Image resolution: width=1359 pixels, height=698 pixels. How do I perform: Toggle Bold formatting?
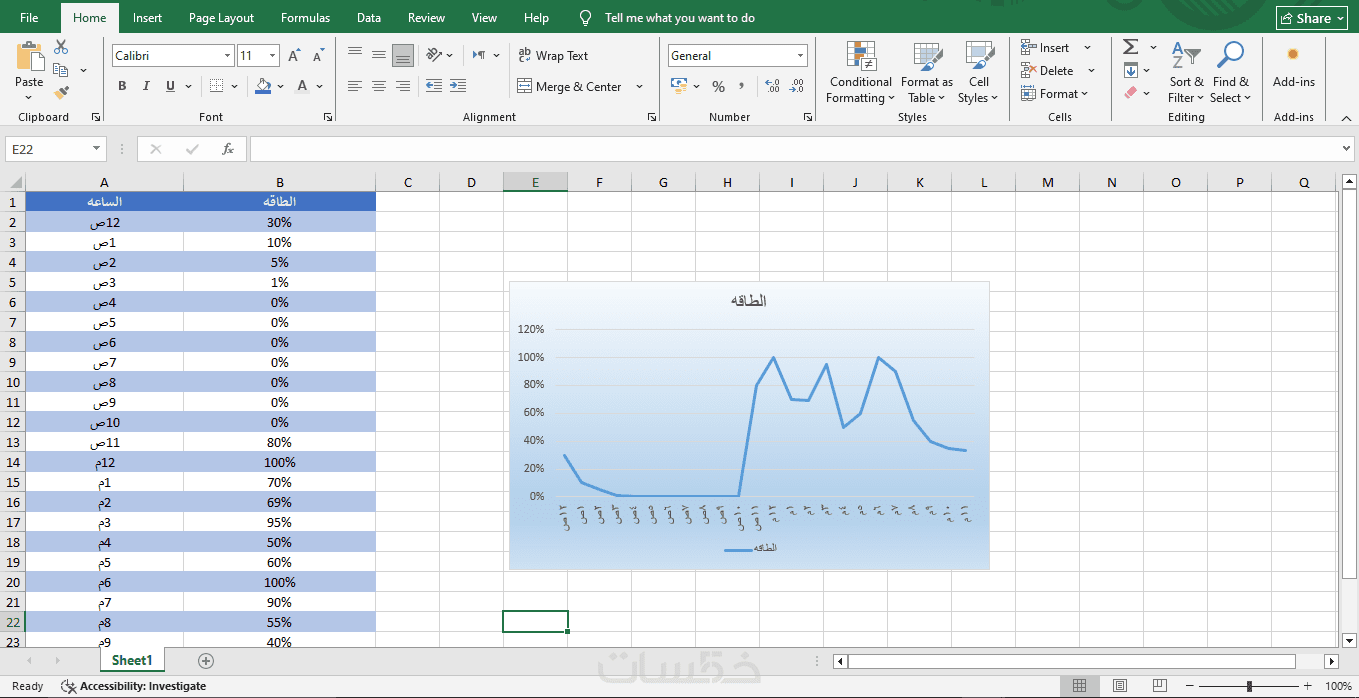[x=122, y=87]
